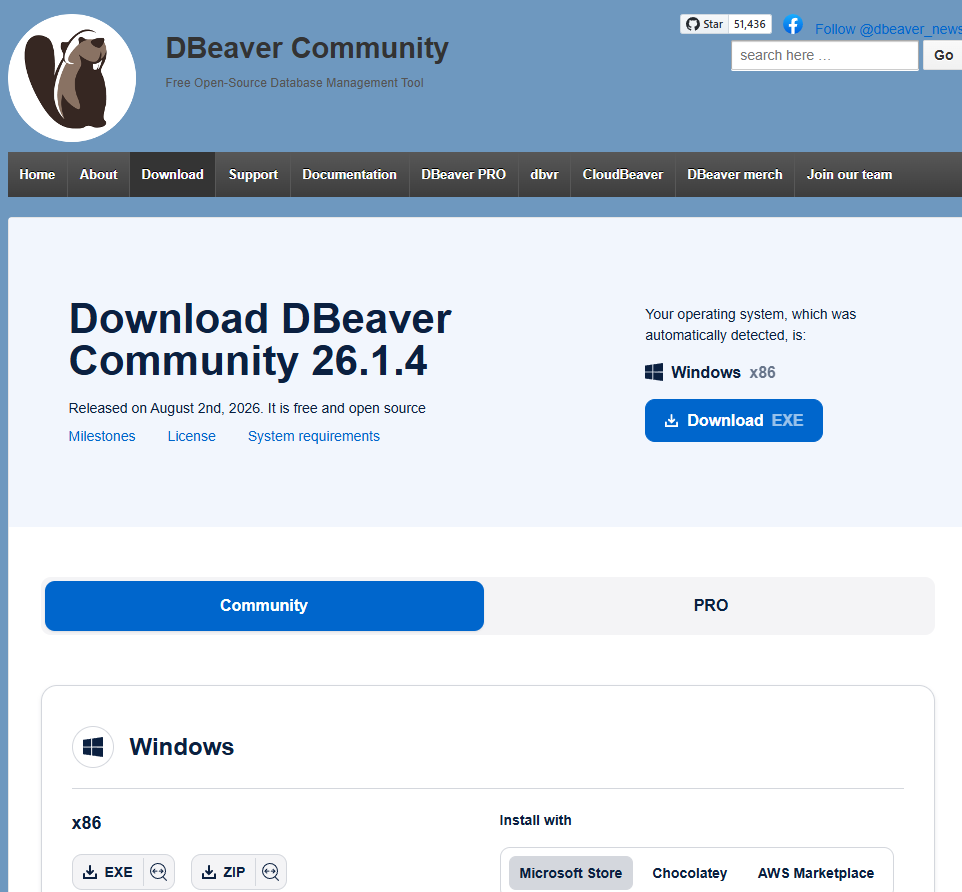Click the x86 architecture heading

click(x=87, y=823)
